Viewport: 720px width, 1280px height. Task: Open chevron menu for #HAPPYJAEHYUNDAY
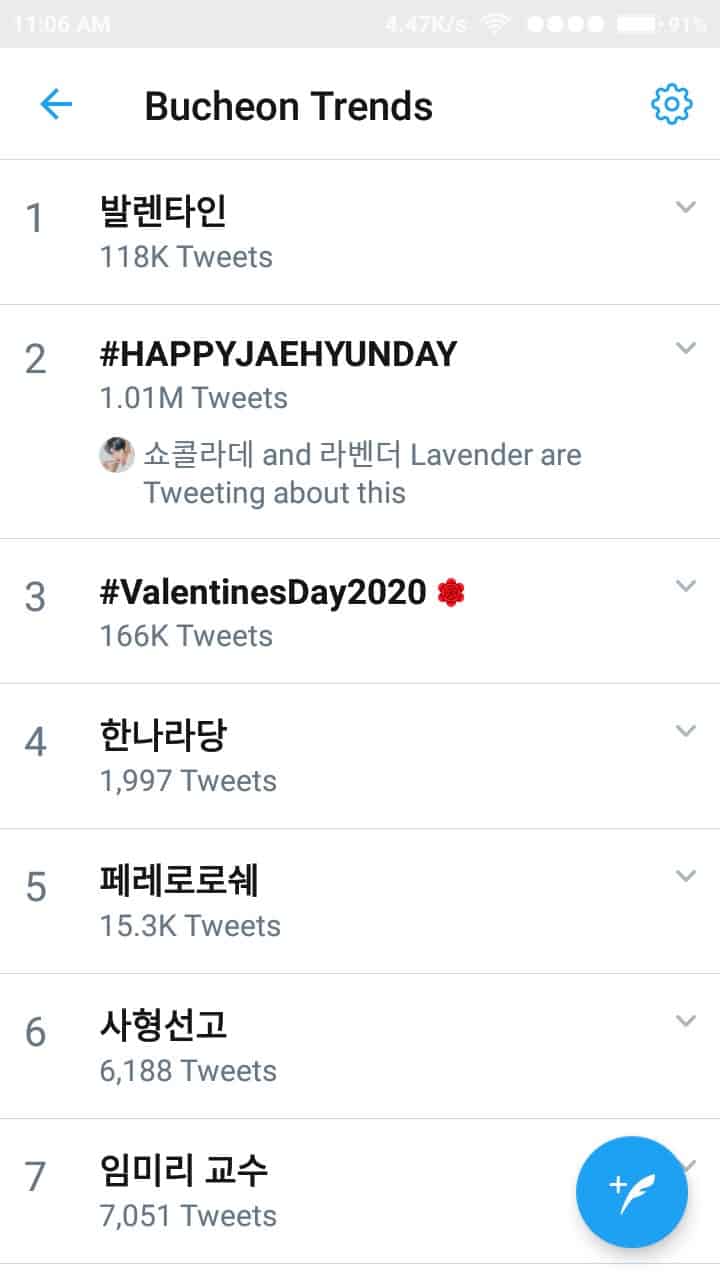point(685,348)
